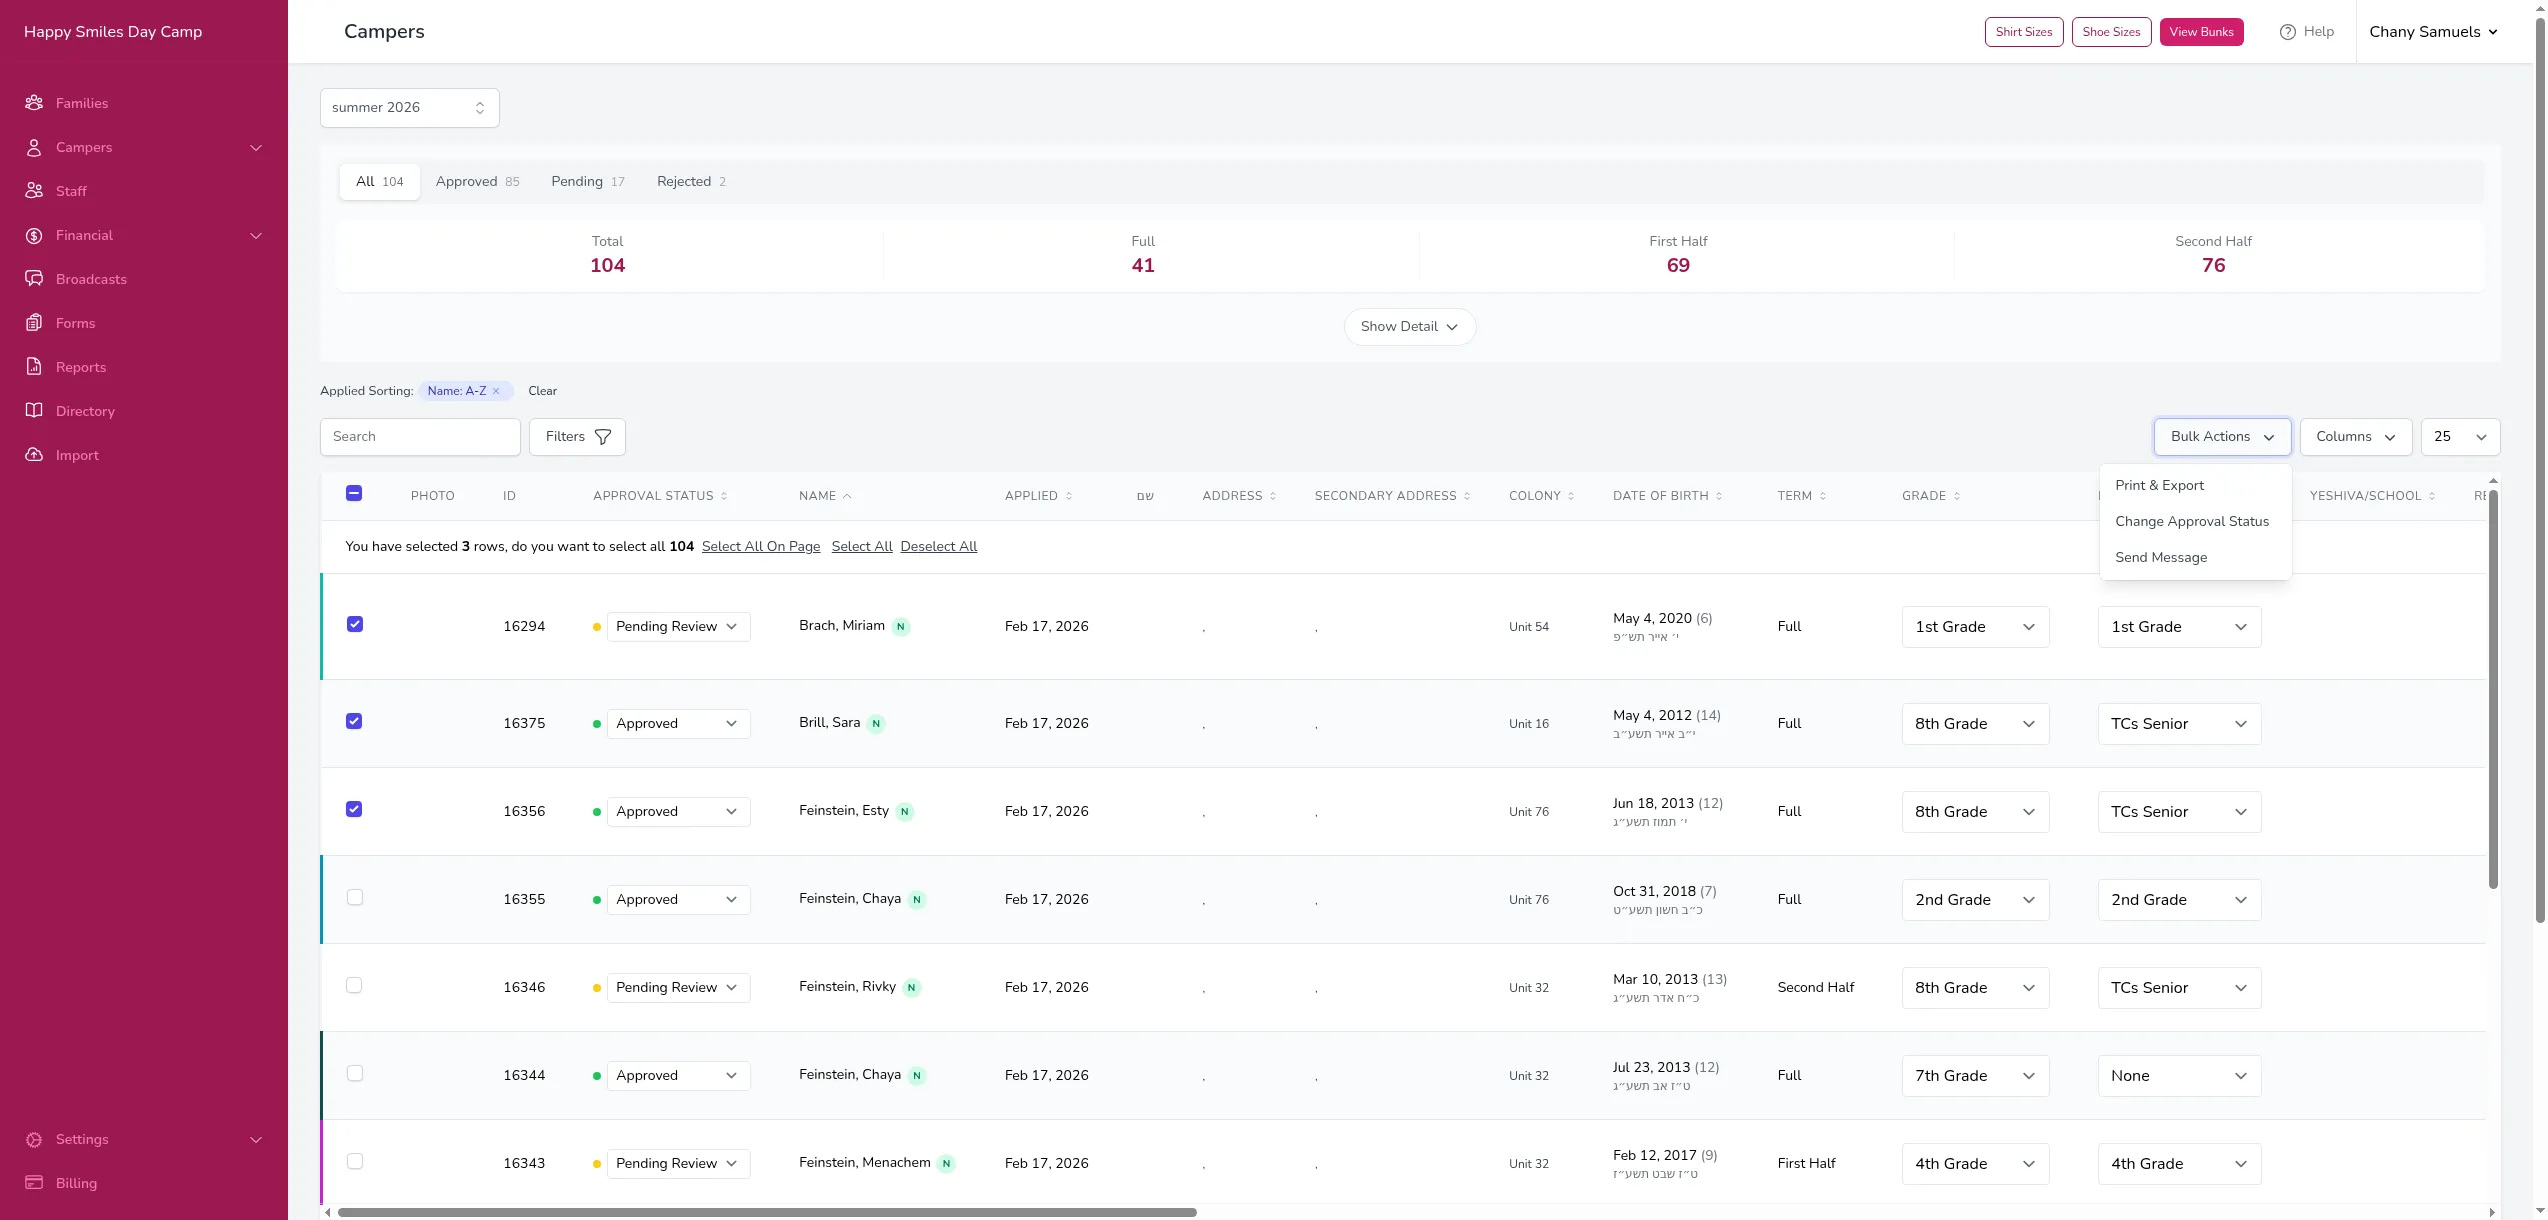Click the Help question mark icon

(2287, 32)
